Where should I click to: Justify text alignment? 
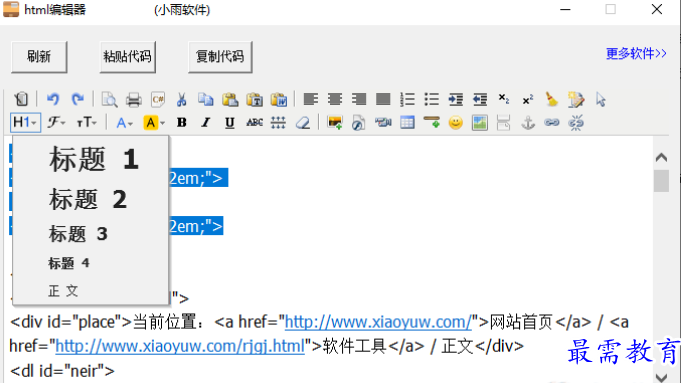tap(383, 99)
